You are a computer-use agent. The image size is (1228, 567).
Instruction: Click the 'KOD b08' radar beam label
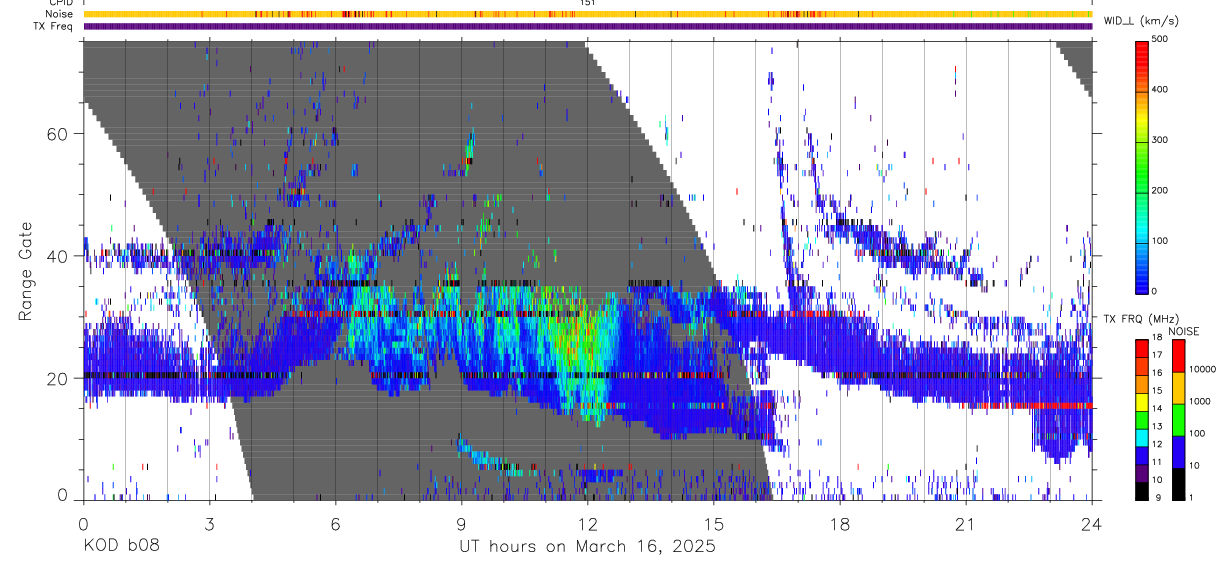coord(120,546)
